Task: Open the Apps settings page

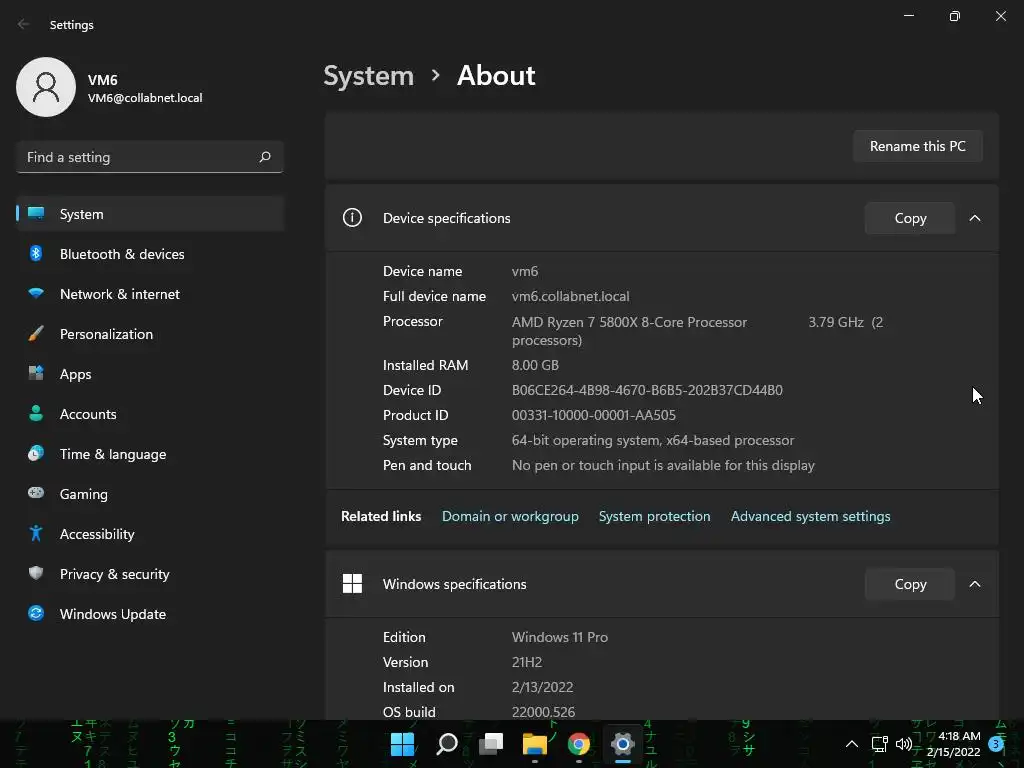Action: tap(150, 374)
